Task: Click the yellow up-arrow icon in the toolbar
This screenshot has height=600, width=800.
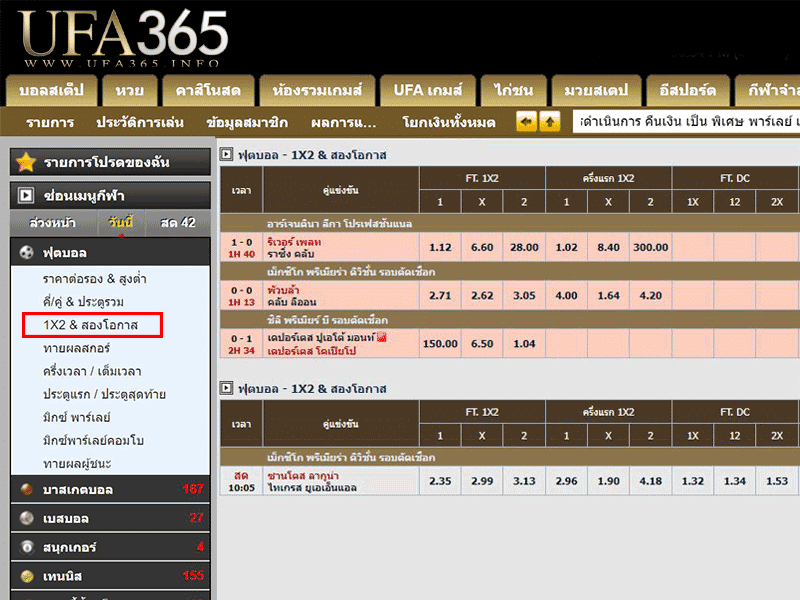Action: (550, 122)
